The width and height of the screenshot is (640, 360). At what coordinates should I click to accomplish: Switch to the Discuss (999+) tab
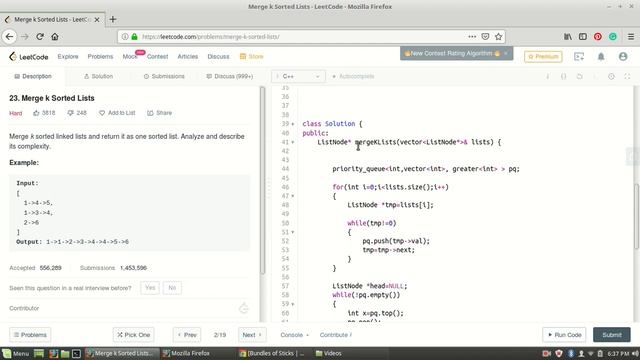pos(230,76)
